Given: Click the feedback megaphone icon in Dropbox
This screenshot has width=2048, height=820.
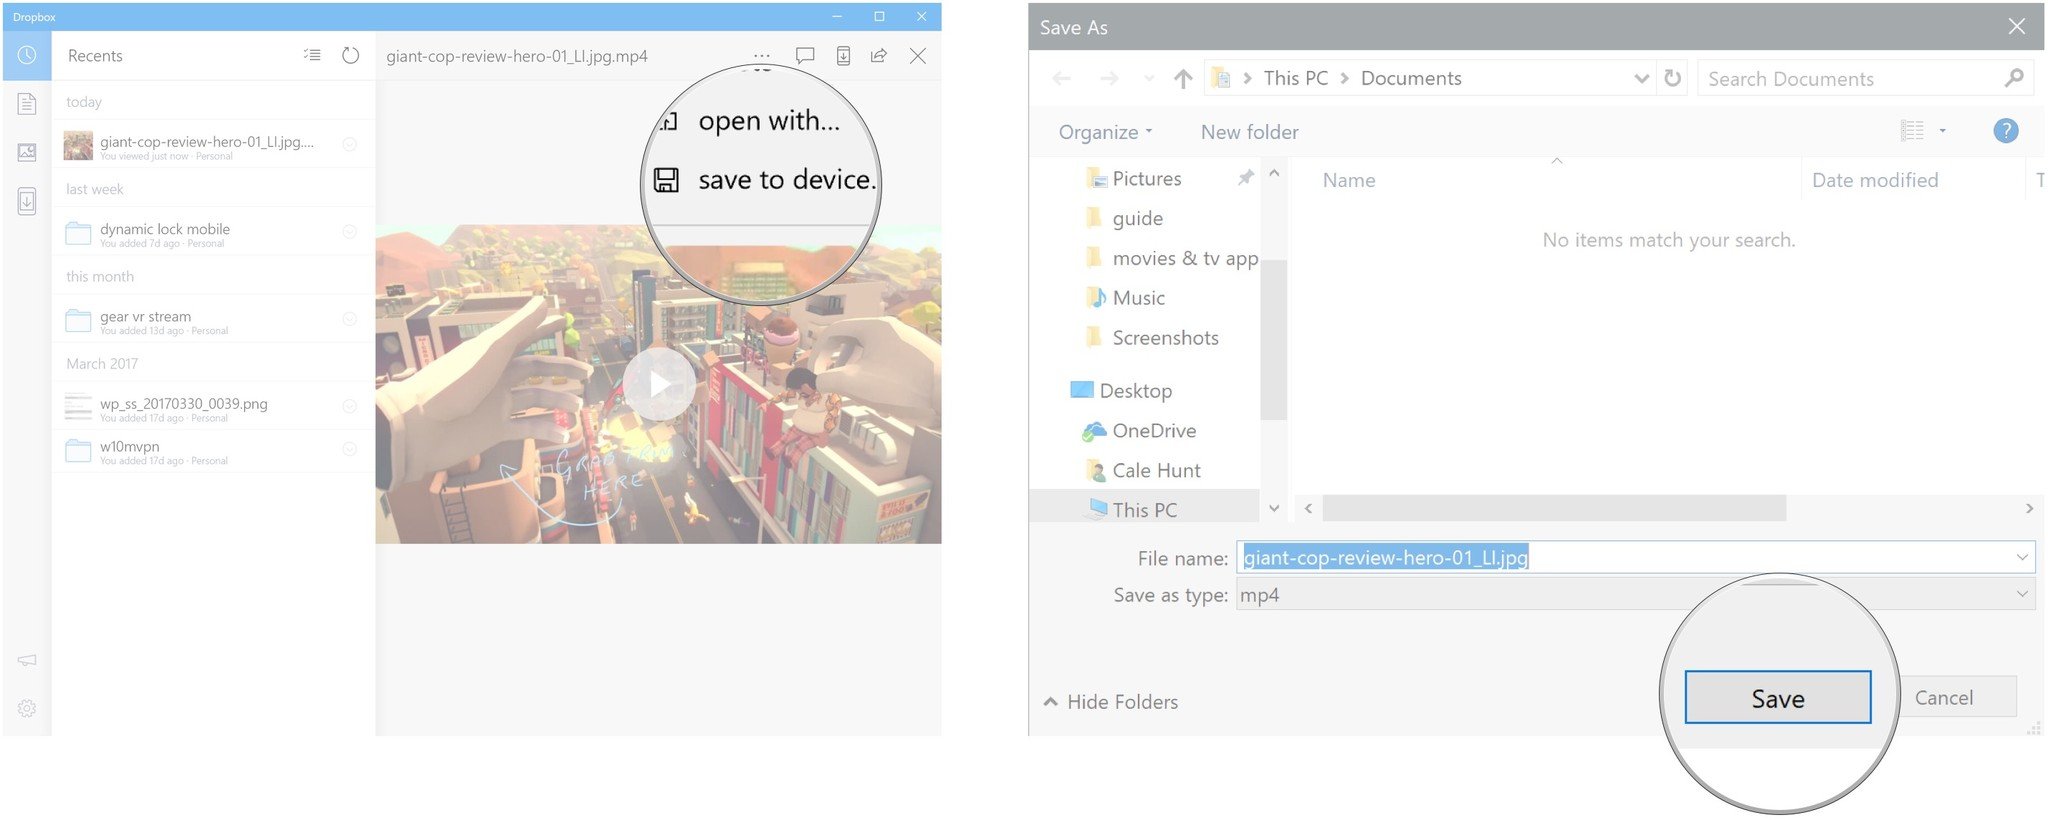Looking at the screenshot, I should click(27, 660).
